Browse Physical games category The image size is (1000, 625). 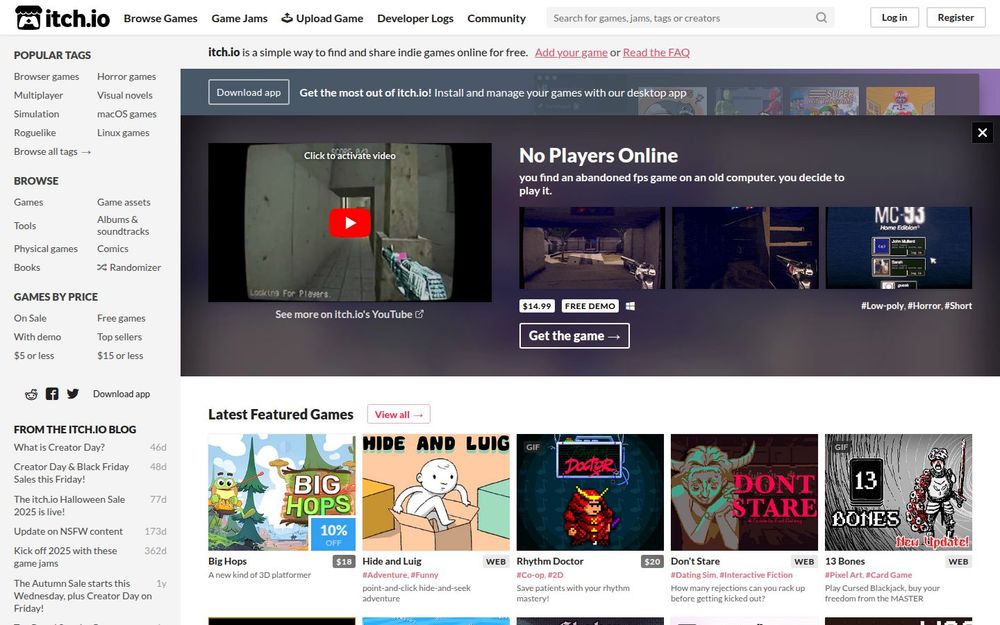coord(46,249)
